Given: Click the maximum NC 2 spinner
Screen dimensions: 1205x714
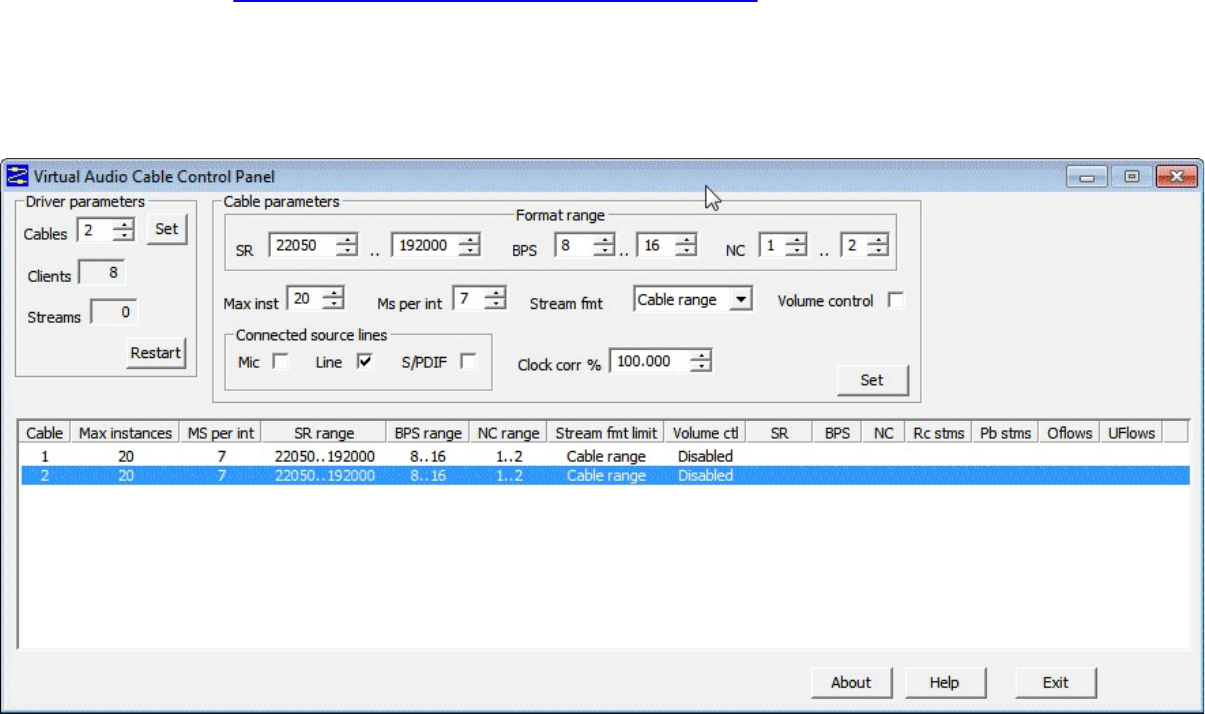Looking at the screenshot, I should click(x=877, y=246).
